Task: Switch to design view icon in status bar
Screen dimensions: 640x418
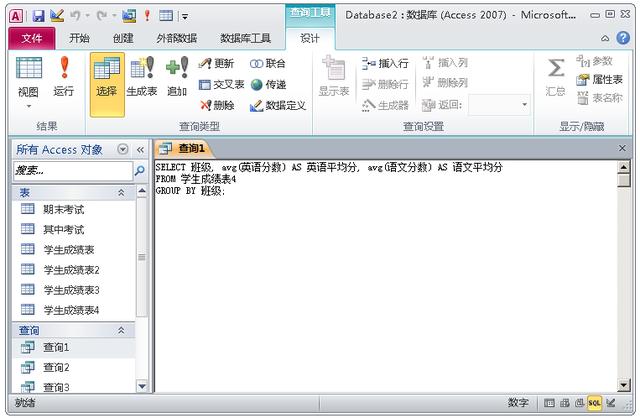Action: 611,403
